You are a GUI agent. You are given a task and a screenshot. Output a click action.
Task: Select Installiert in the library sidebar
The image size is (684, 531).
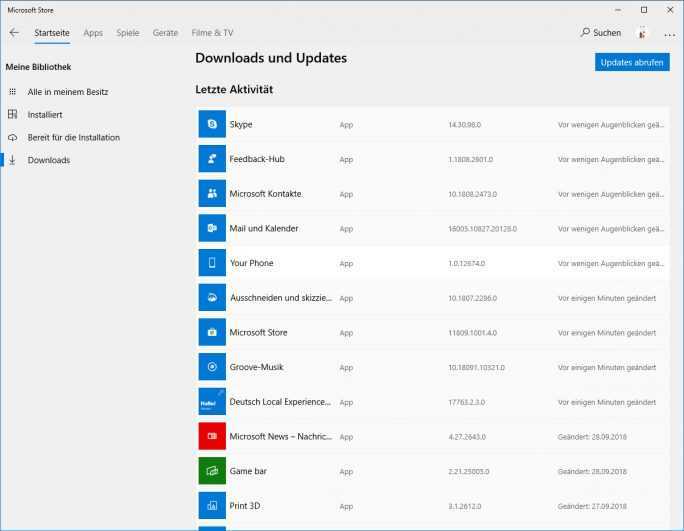coord(45,115)
